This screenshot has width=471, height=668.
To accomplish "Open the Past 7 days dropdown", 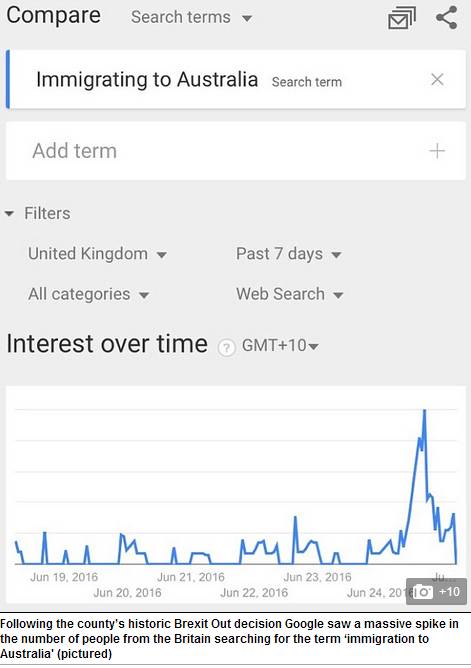I will [x=289, y=254].
